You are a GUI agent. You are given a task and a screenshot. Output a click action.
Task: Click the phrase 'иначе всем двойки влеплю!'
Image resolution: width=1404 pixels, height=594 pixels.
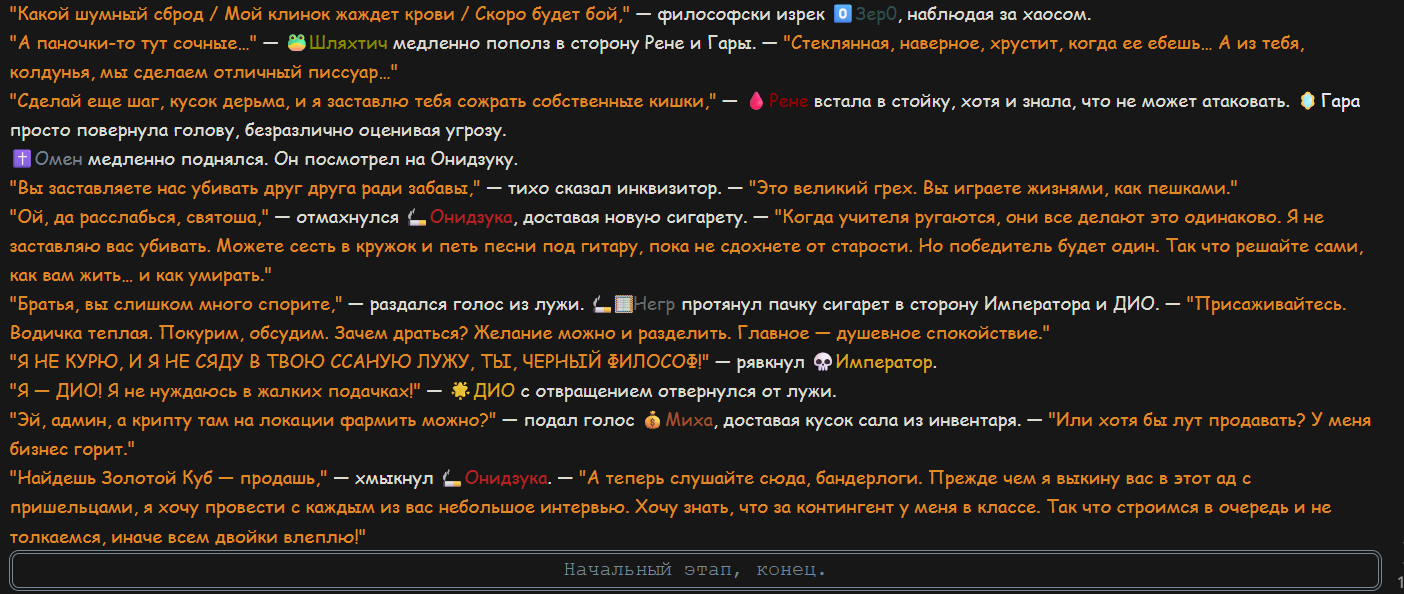235,537
